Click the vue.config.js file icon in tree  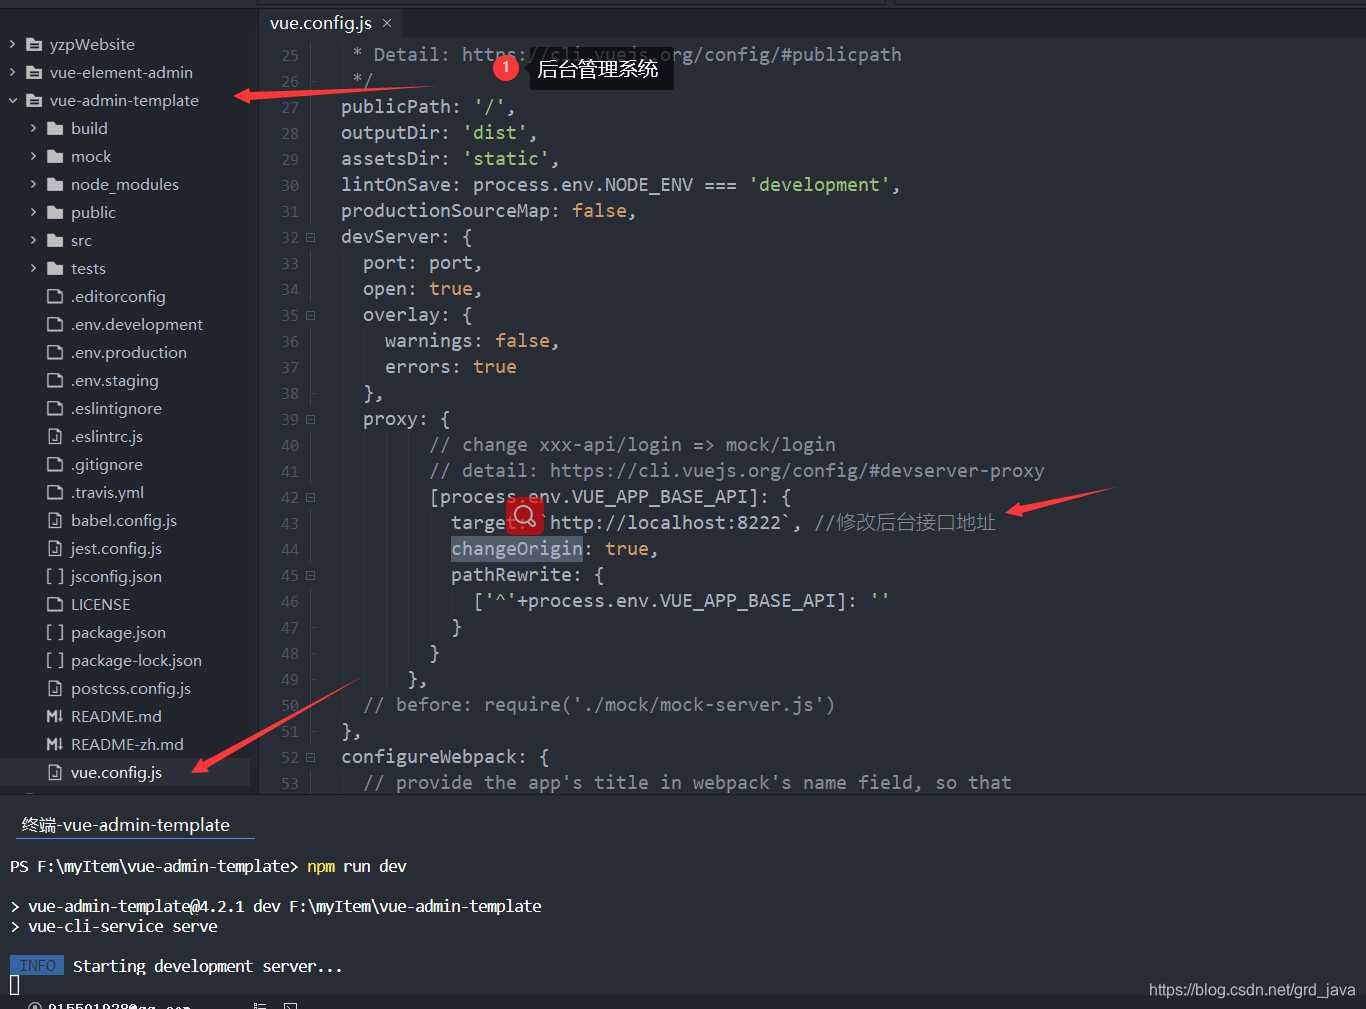(55, 773)
